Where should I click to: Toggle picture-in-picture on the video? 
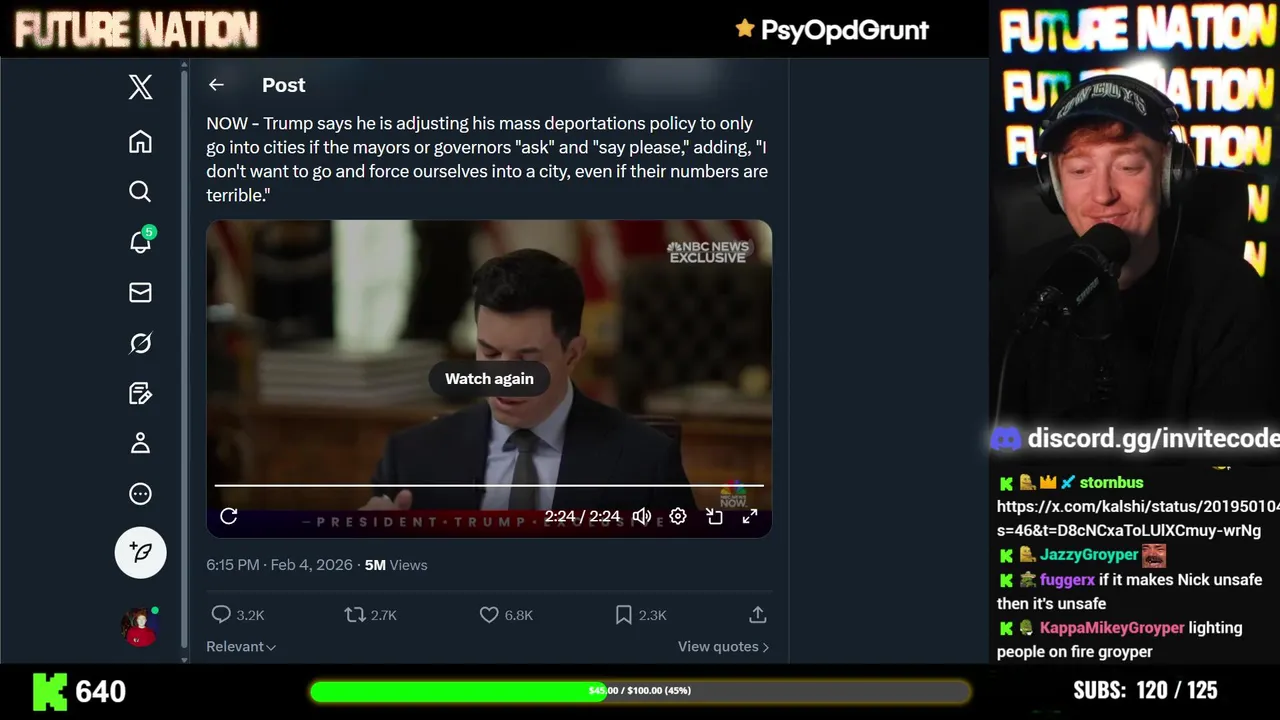[714, 516]
